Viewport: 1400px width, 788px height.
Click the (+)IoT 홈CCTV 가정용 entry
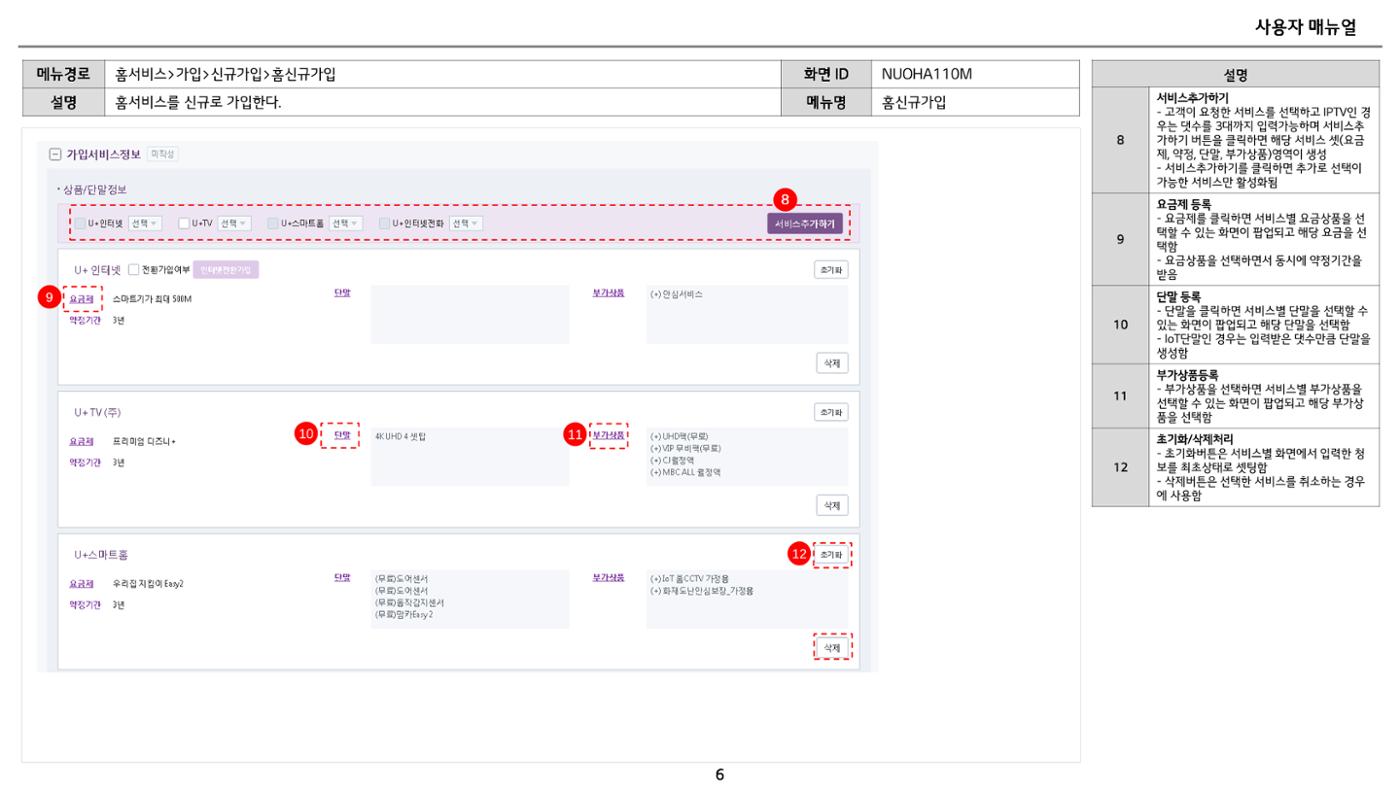click(690, 579)
